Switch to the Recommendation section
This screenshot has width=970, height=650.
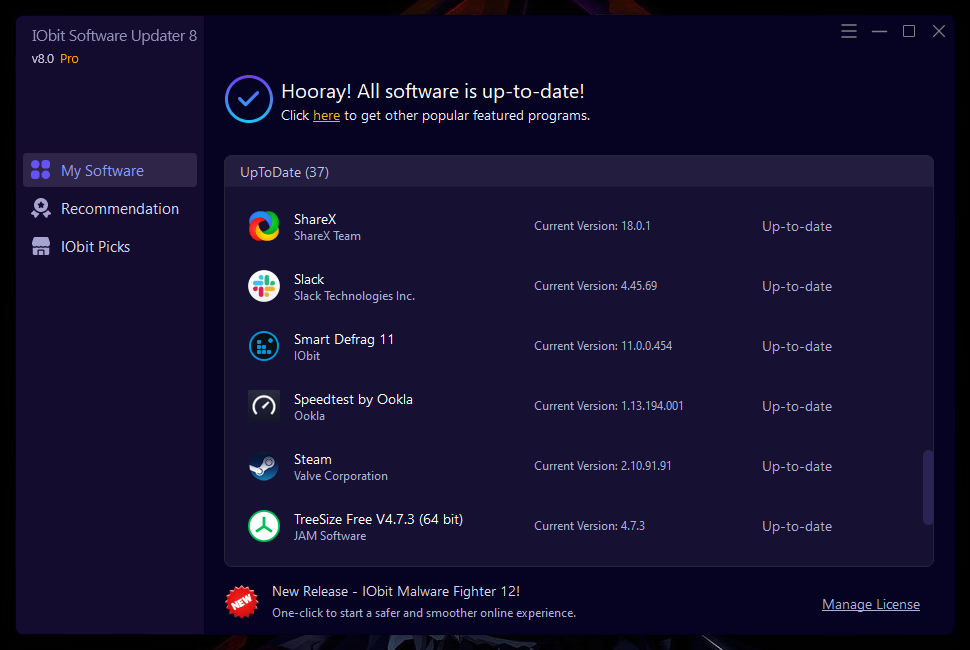pos(110,208)
